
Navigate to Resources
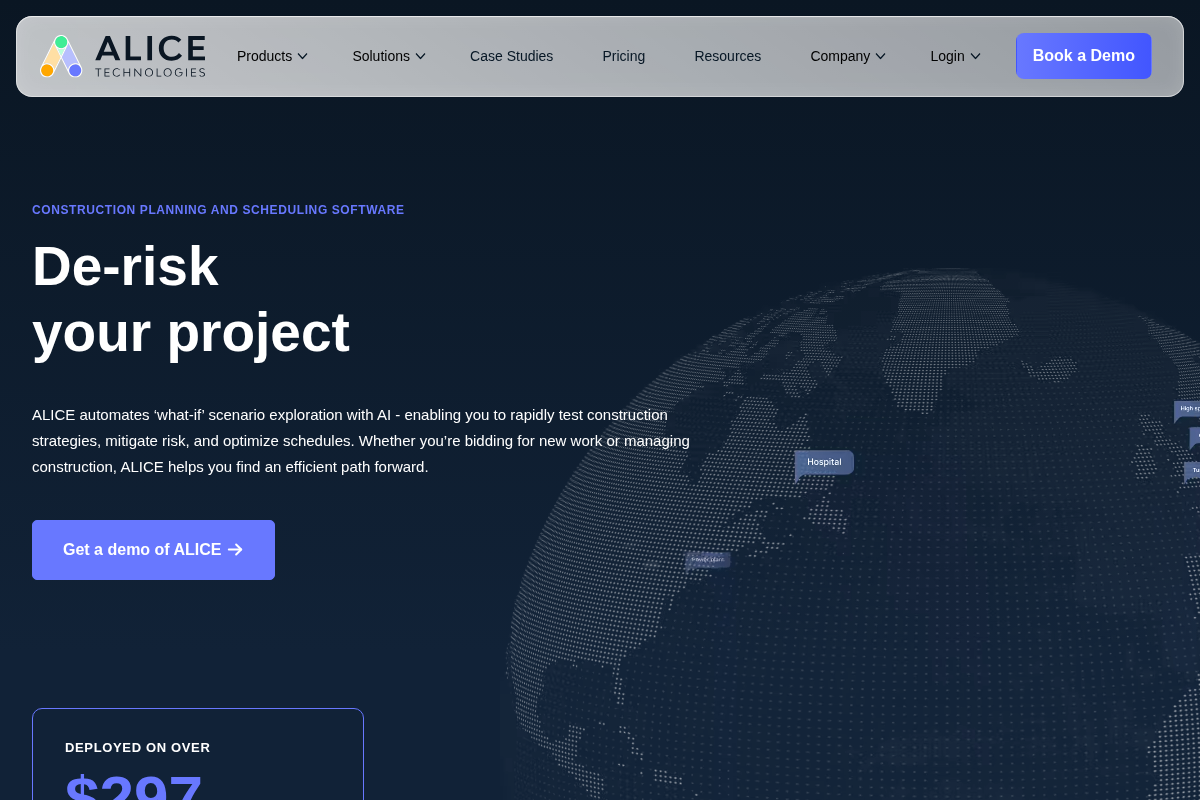click(x=727, y=56)
